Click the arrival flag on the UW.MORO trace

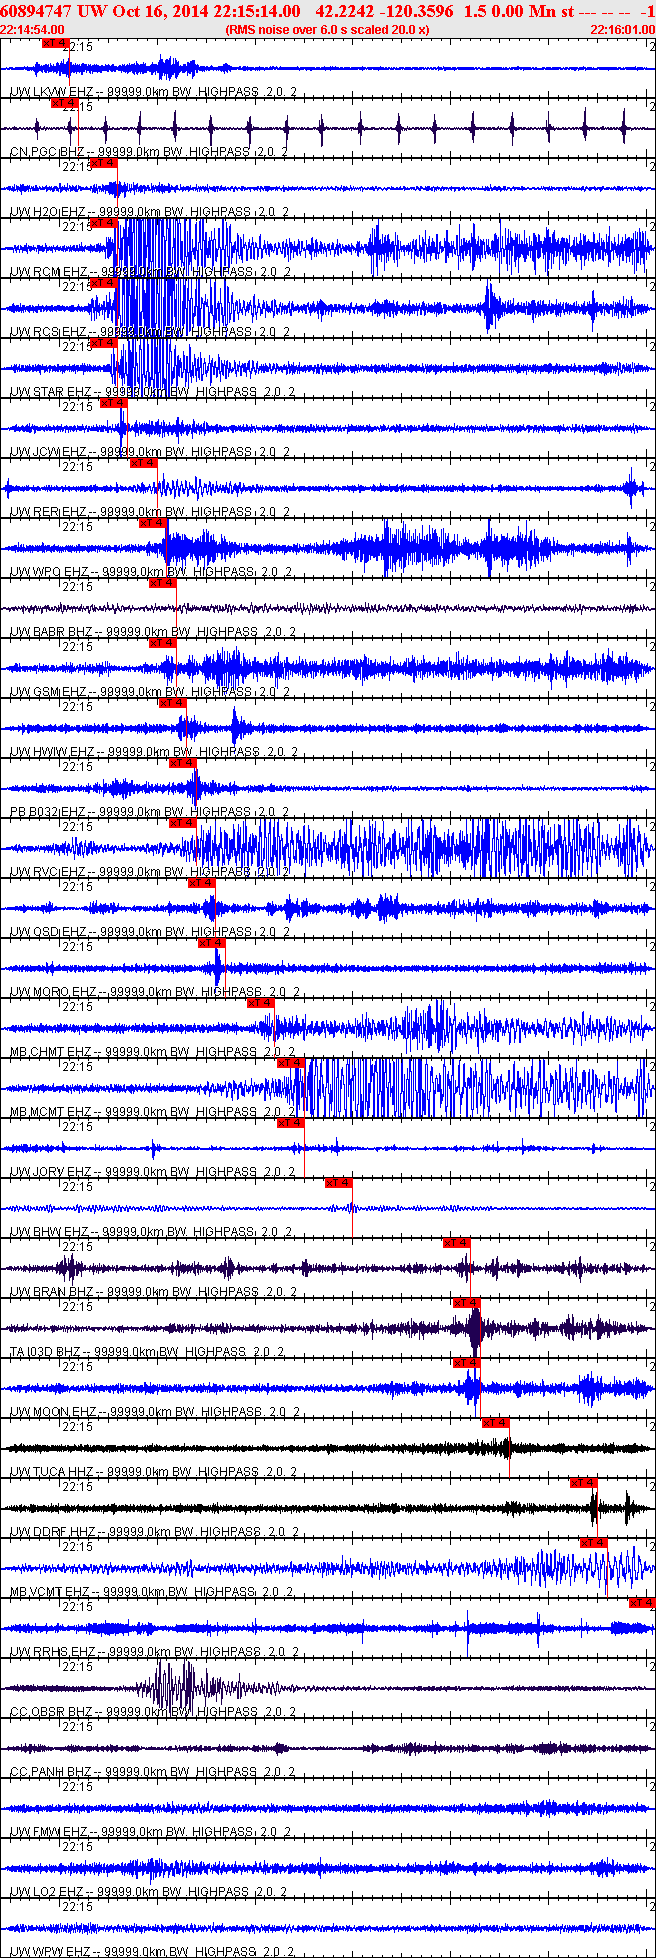point(212,943)
